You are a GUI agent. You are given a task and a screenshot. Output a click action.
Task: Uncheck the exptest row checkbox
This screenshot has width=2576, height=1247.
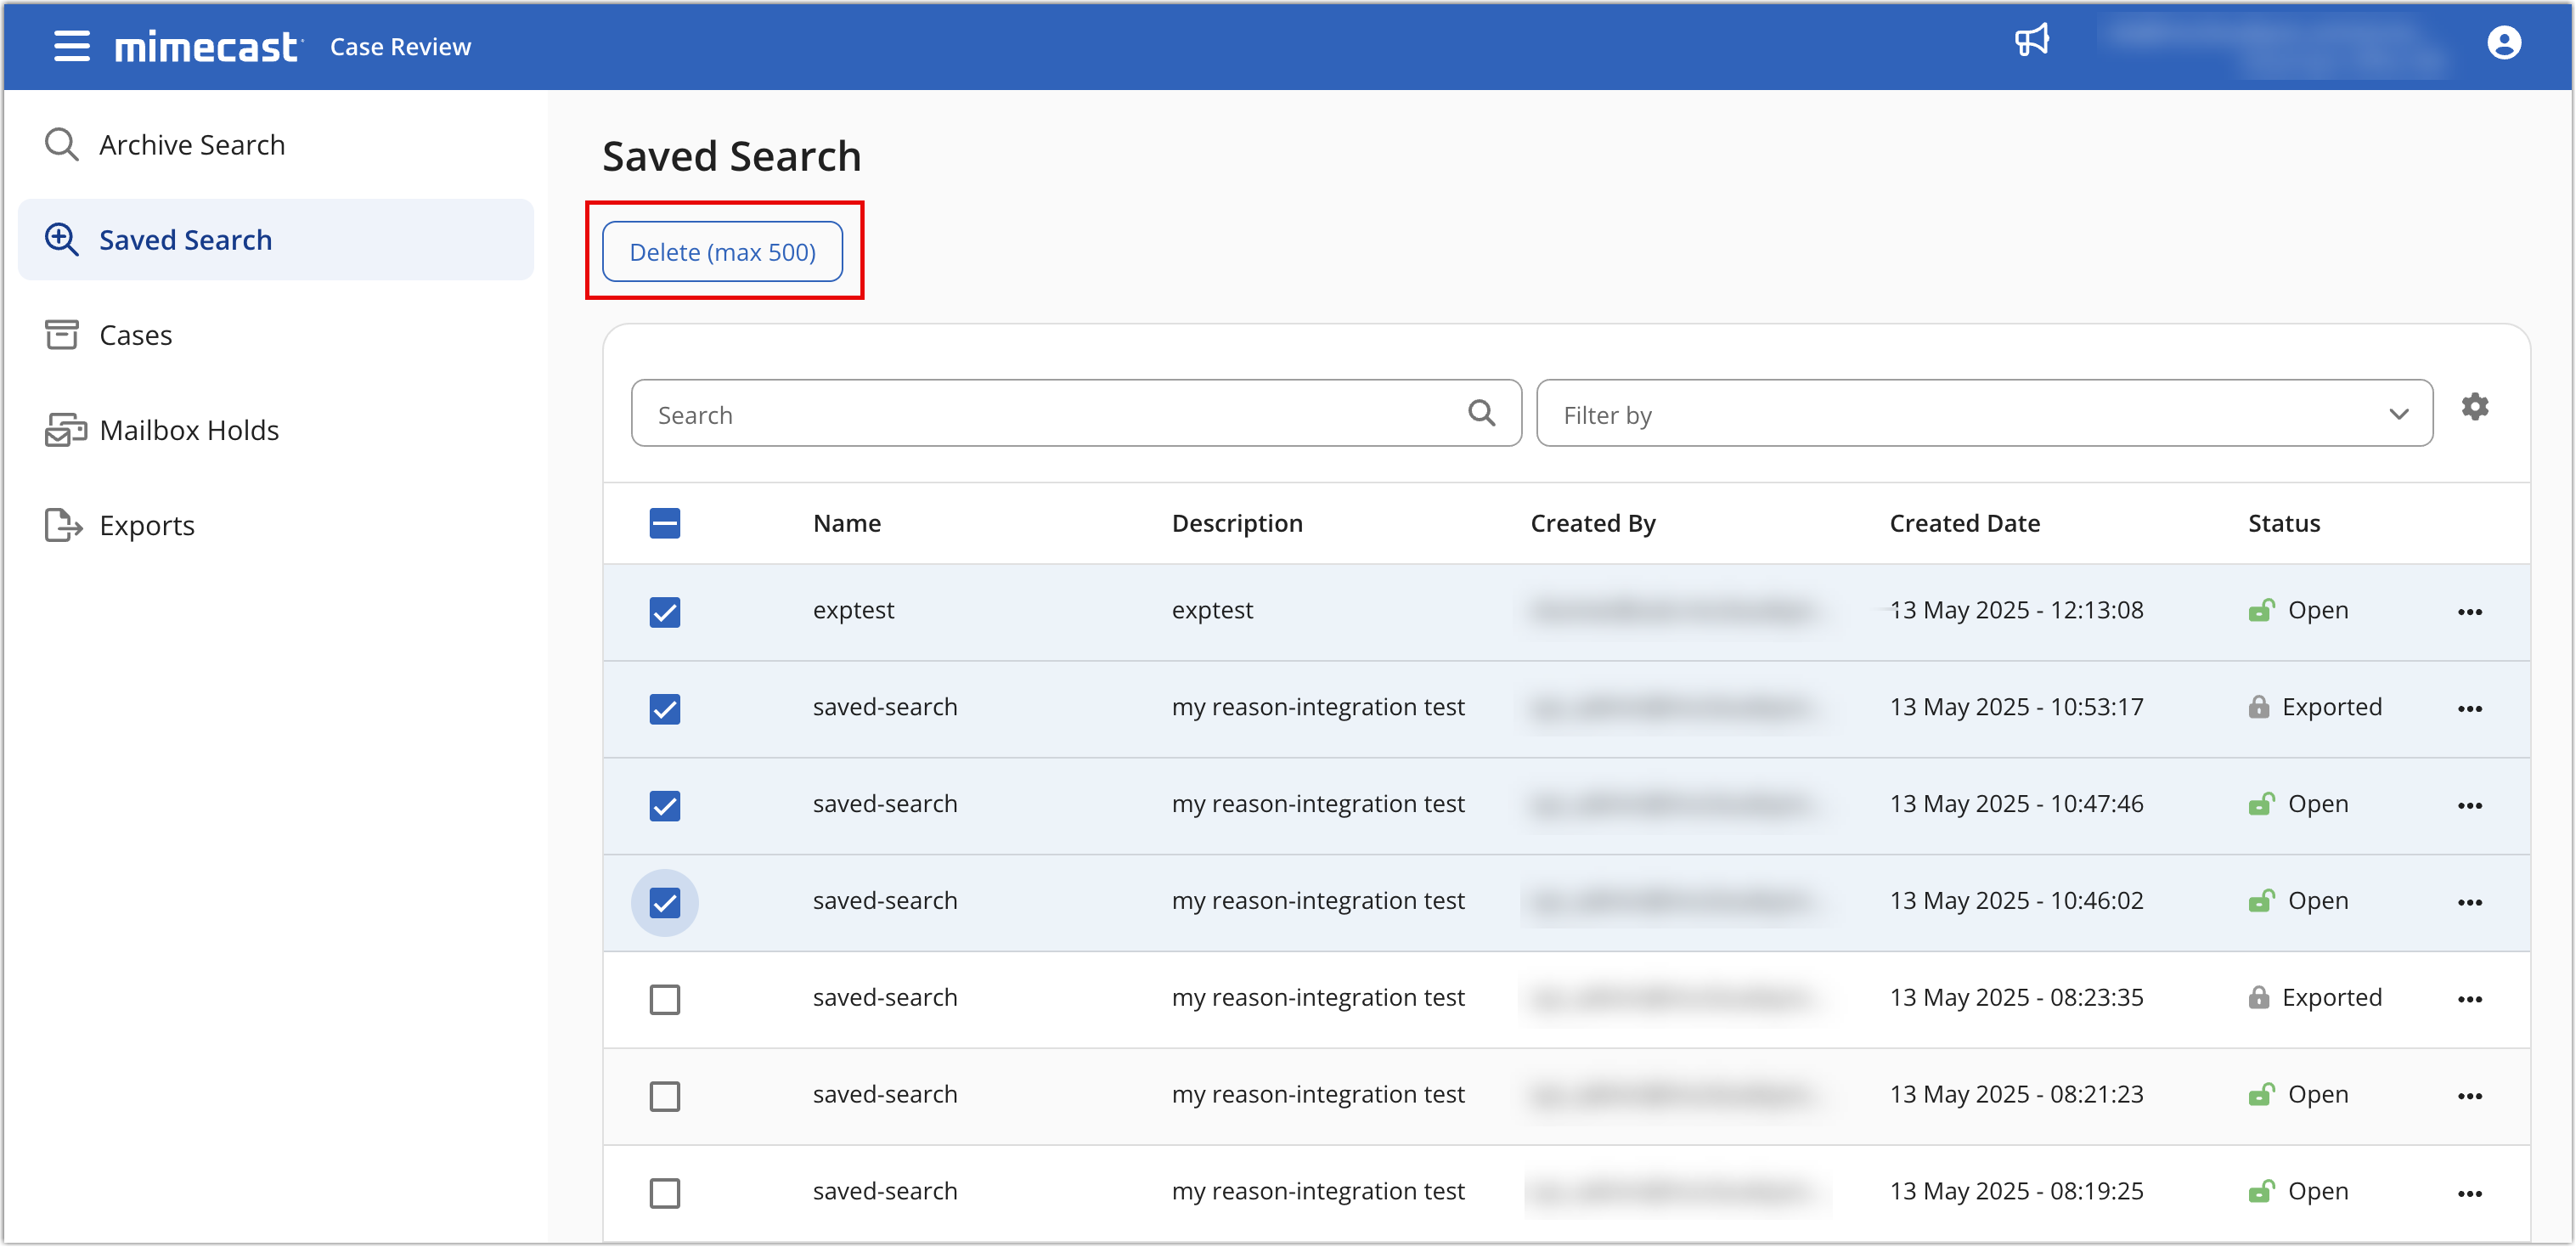(x=664, y=612)
